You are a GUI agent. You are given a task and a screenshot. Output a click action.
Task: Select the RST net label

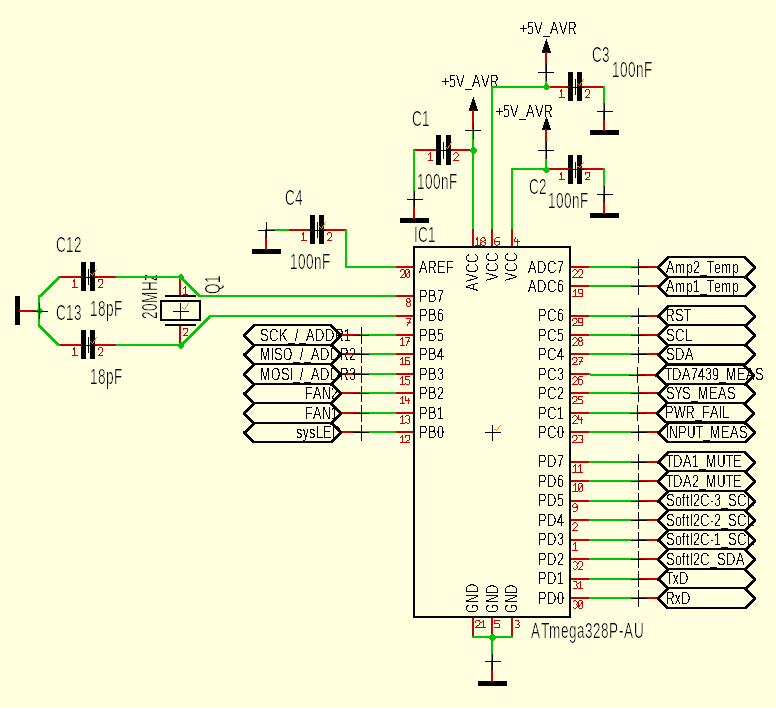coord(706,316)
